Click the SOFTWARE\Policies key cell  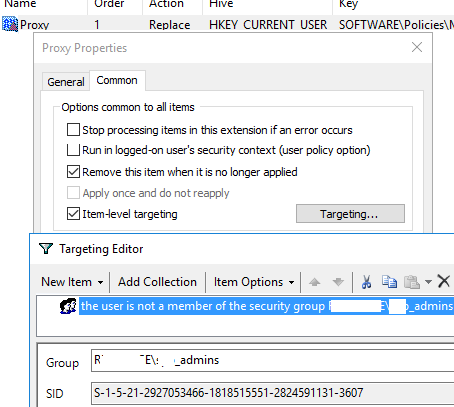coord(396,25)
